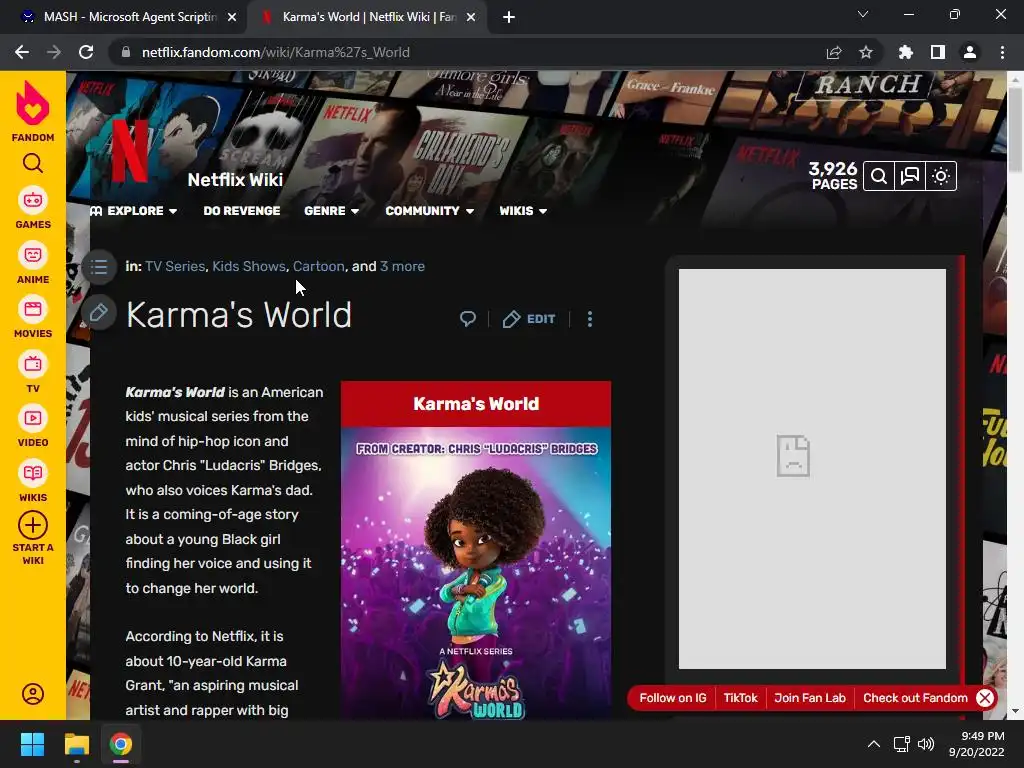Open the Karma's World poster image

pos(476,573)
